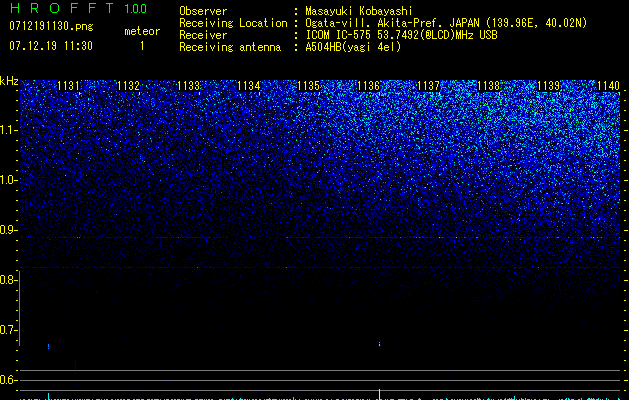
Task: Click the ICOM IC-575 receiver text
Action: pyautogui.click(x=401, y=35)
